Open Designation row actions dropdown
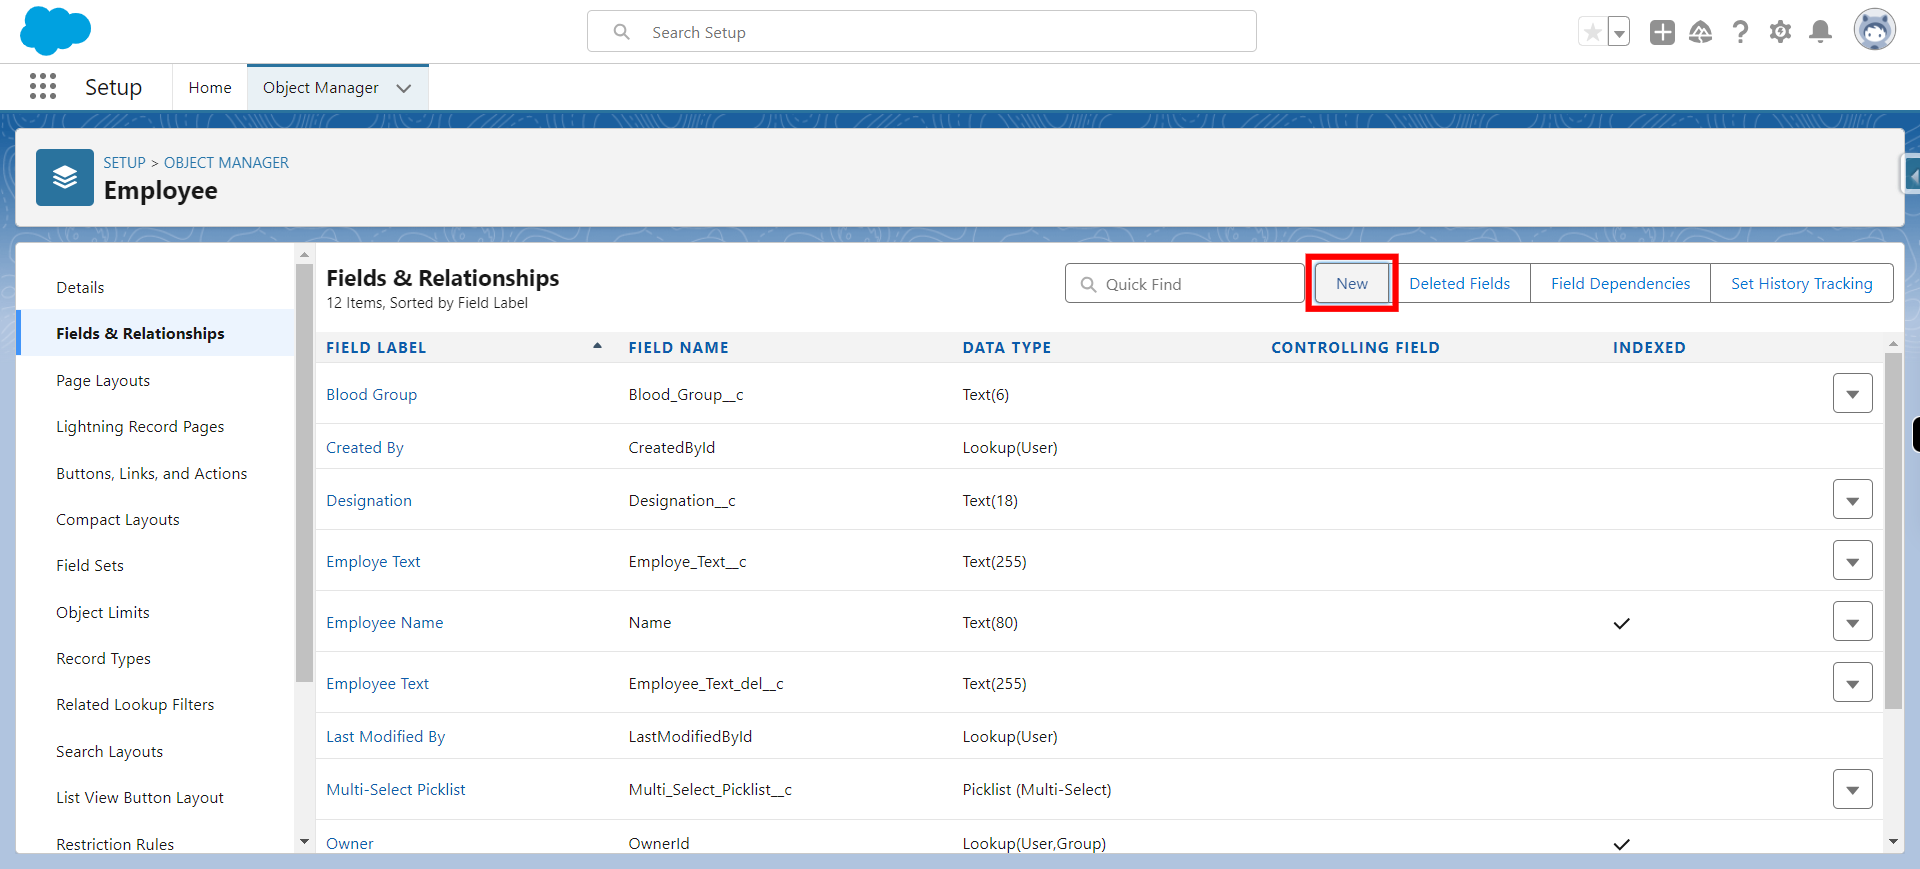Image resolution: width=1920 pixels, height=869 pixels. click(x=1852, y=500)
